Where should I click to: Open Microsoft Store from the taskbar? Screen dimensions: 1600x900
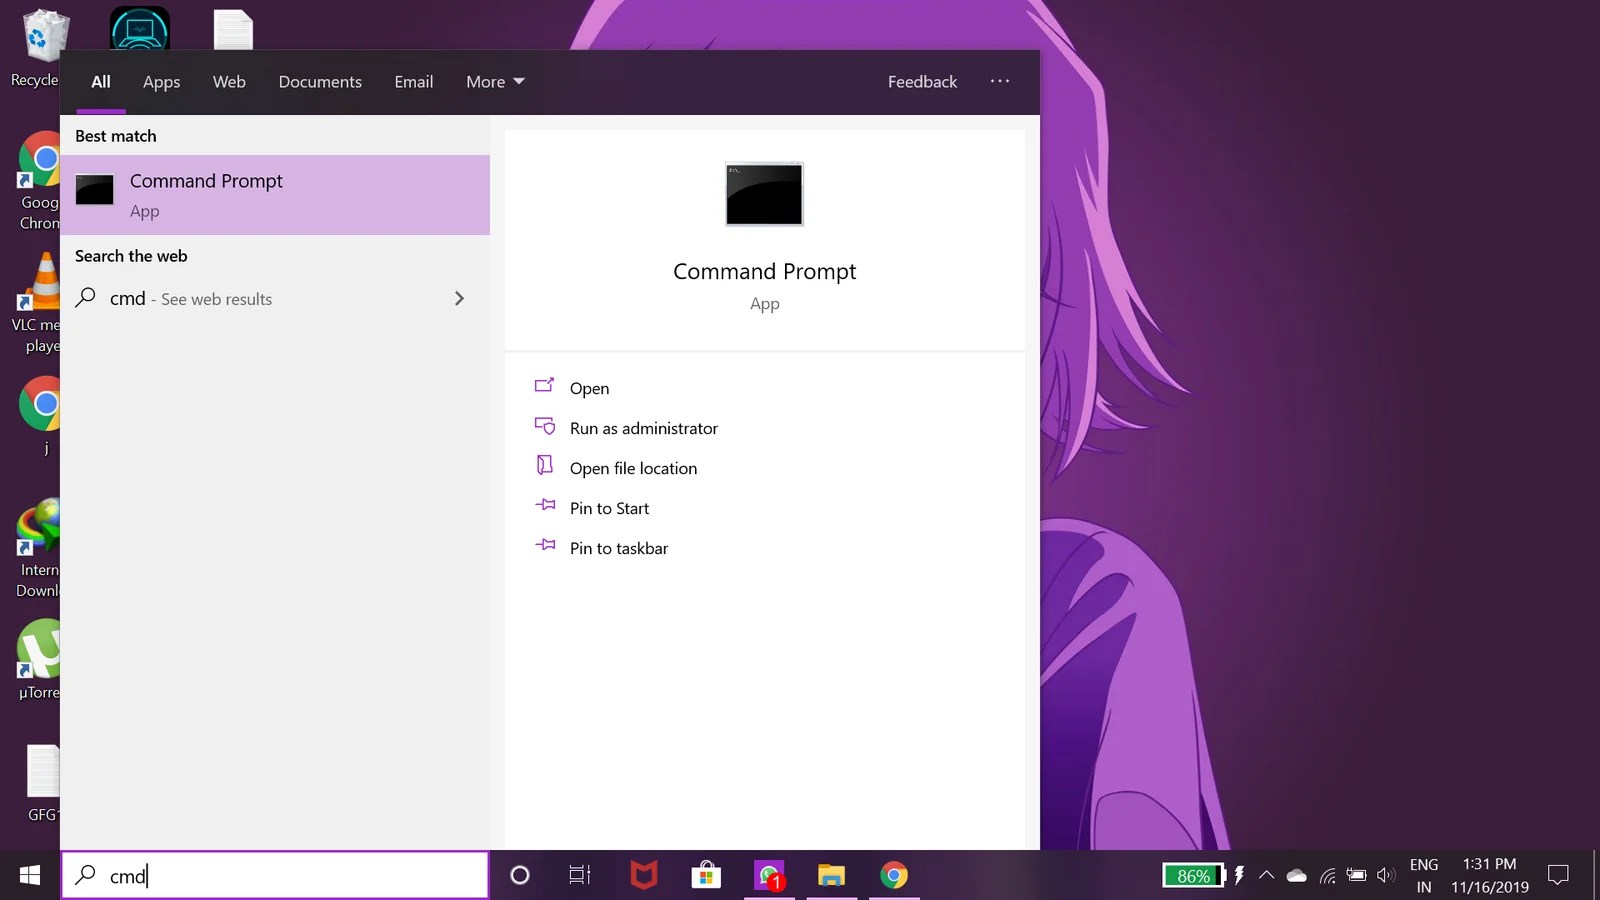point(706,875)
